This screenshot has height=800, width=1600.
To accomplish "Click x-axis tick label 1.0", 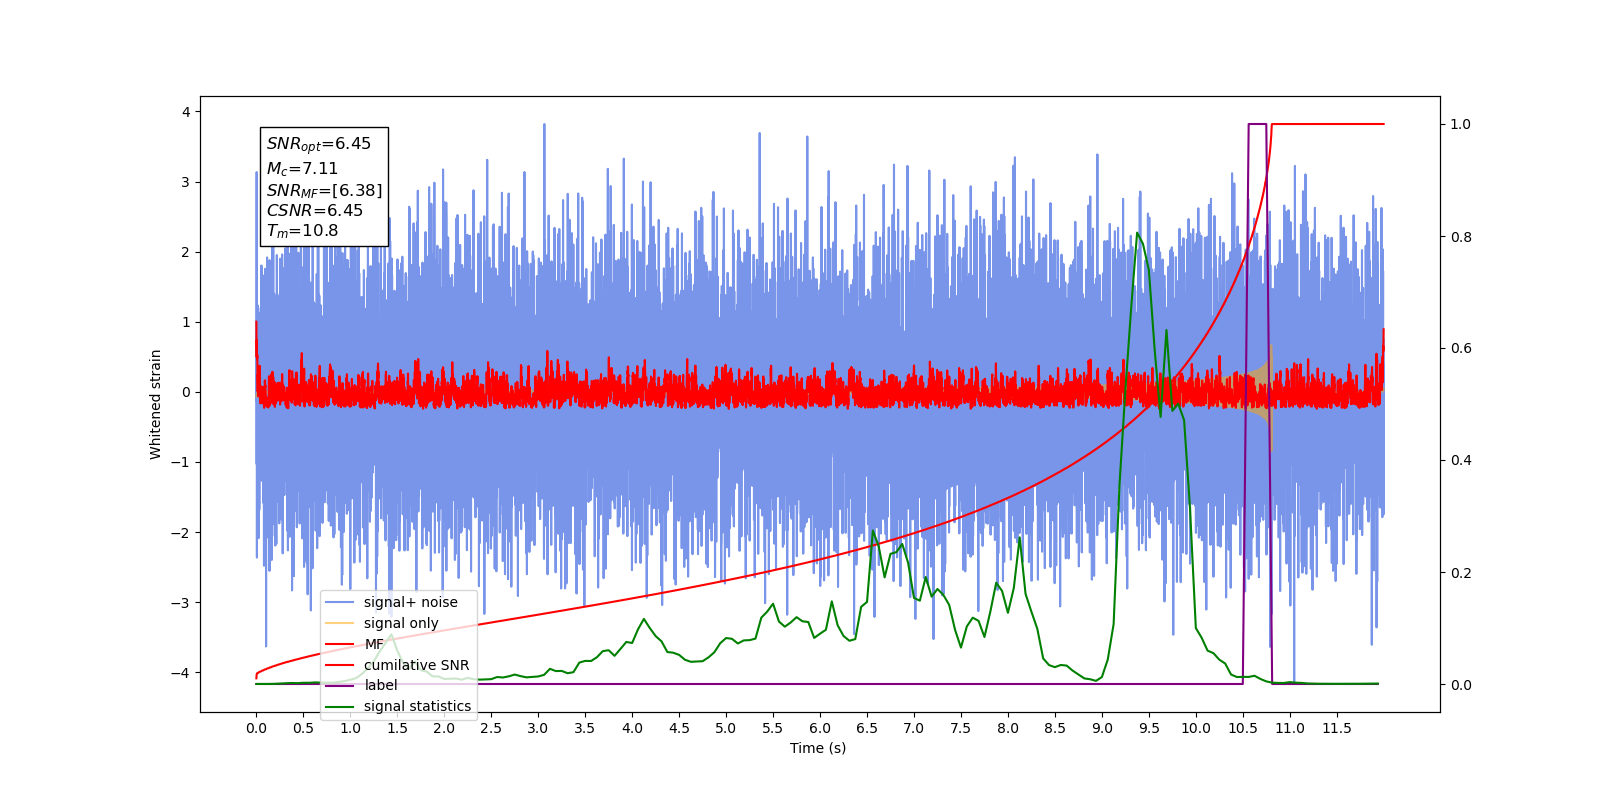I will [x=350, y=728].
